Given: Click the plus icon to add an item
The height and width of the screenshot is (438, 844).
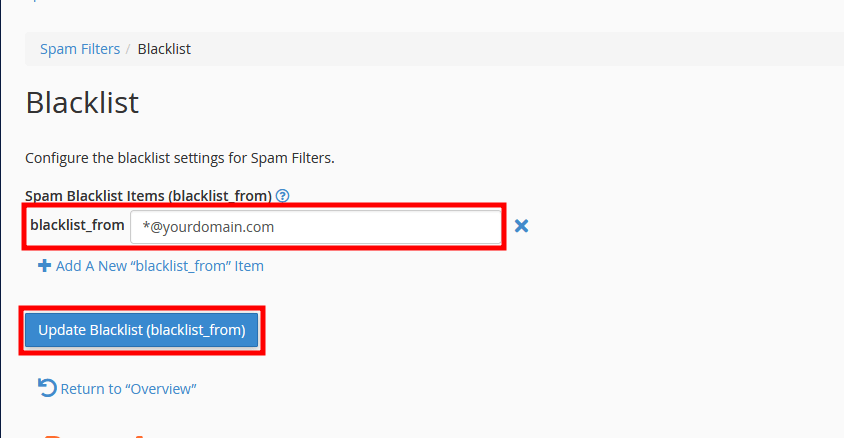Looking at the screenshot, I should click(44, 266).
